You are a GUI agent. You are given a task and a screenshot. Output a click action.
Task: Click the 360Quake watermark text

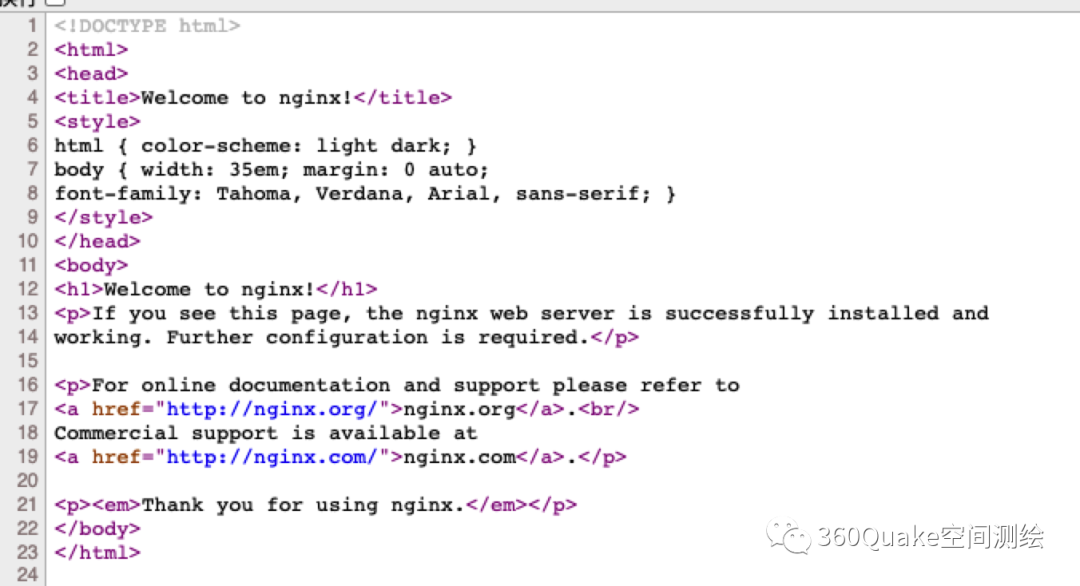coord(930,537)
